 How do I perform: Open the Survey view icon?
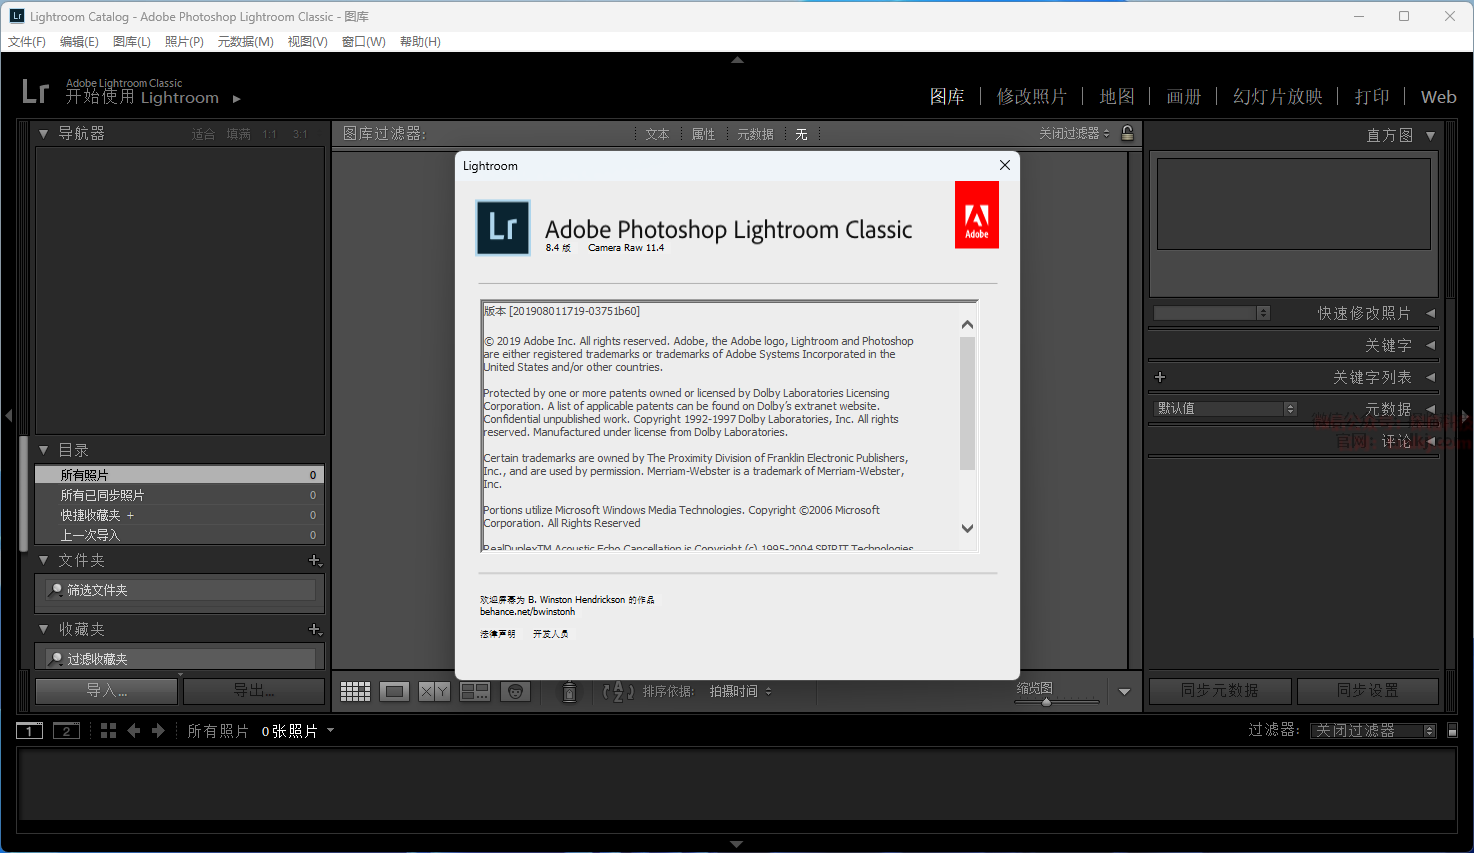point(475,691)
